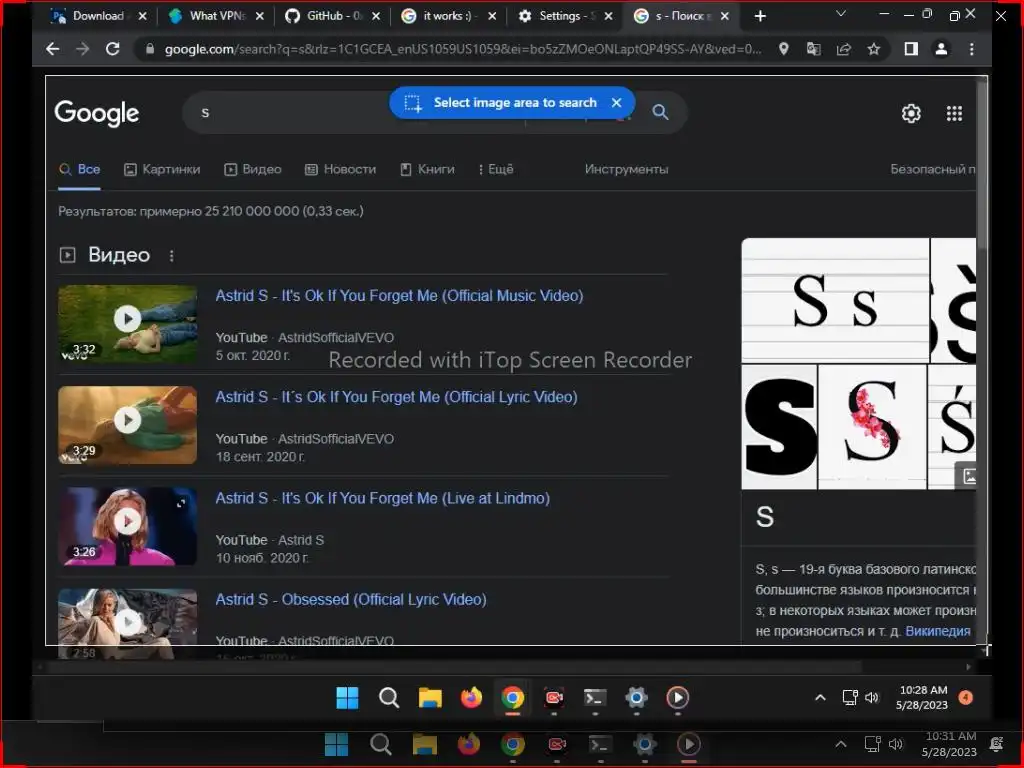1024x768 pixels.
Task: Click the Google logo
Action: [x=97, y=113]
